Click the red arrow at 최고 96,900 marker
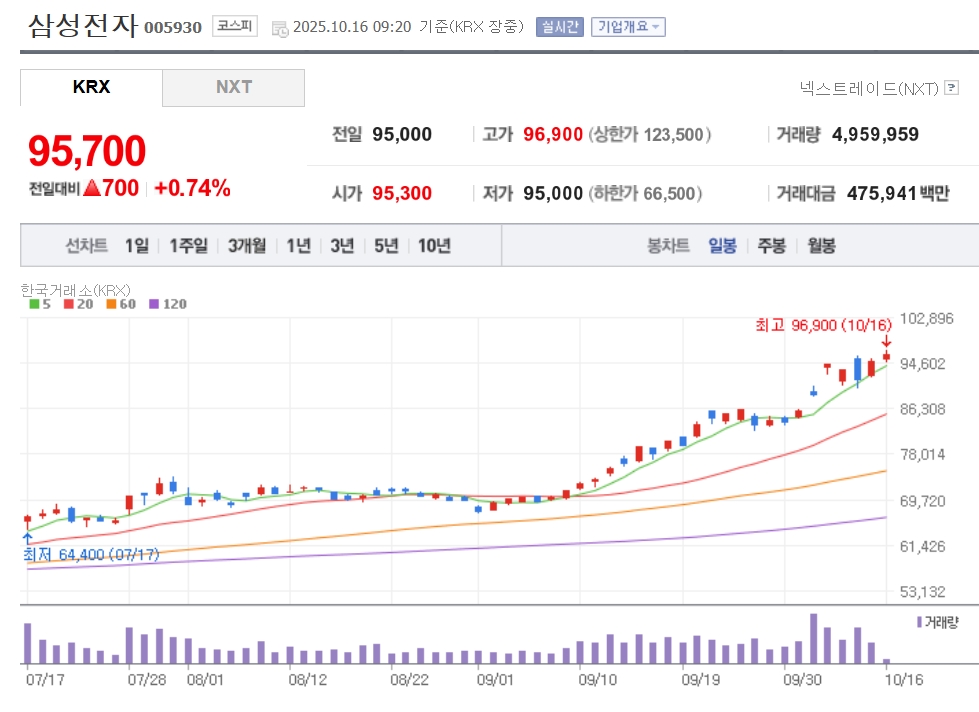 click(886, 342)
